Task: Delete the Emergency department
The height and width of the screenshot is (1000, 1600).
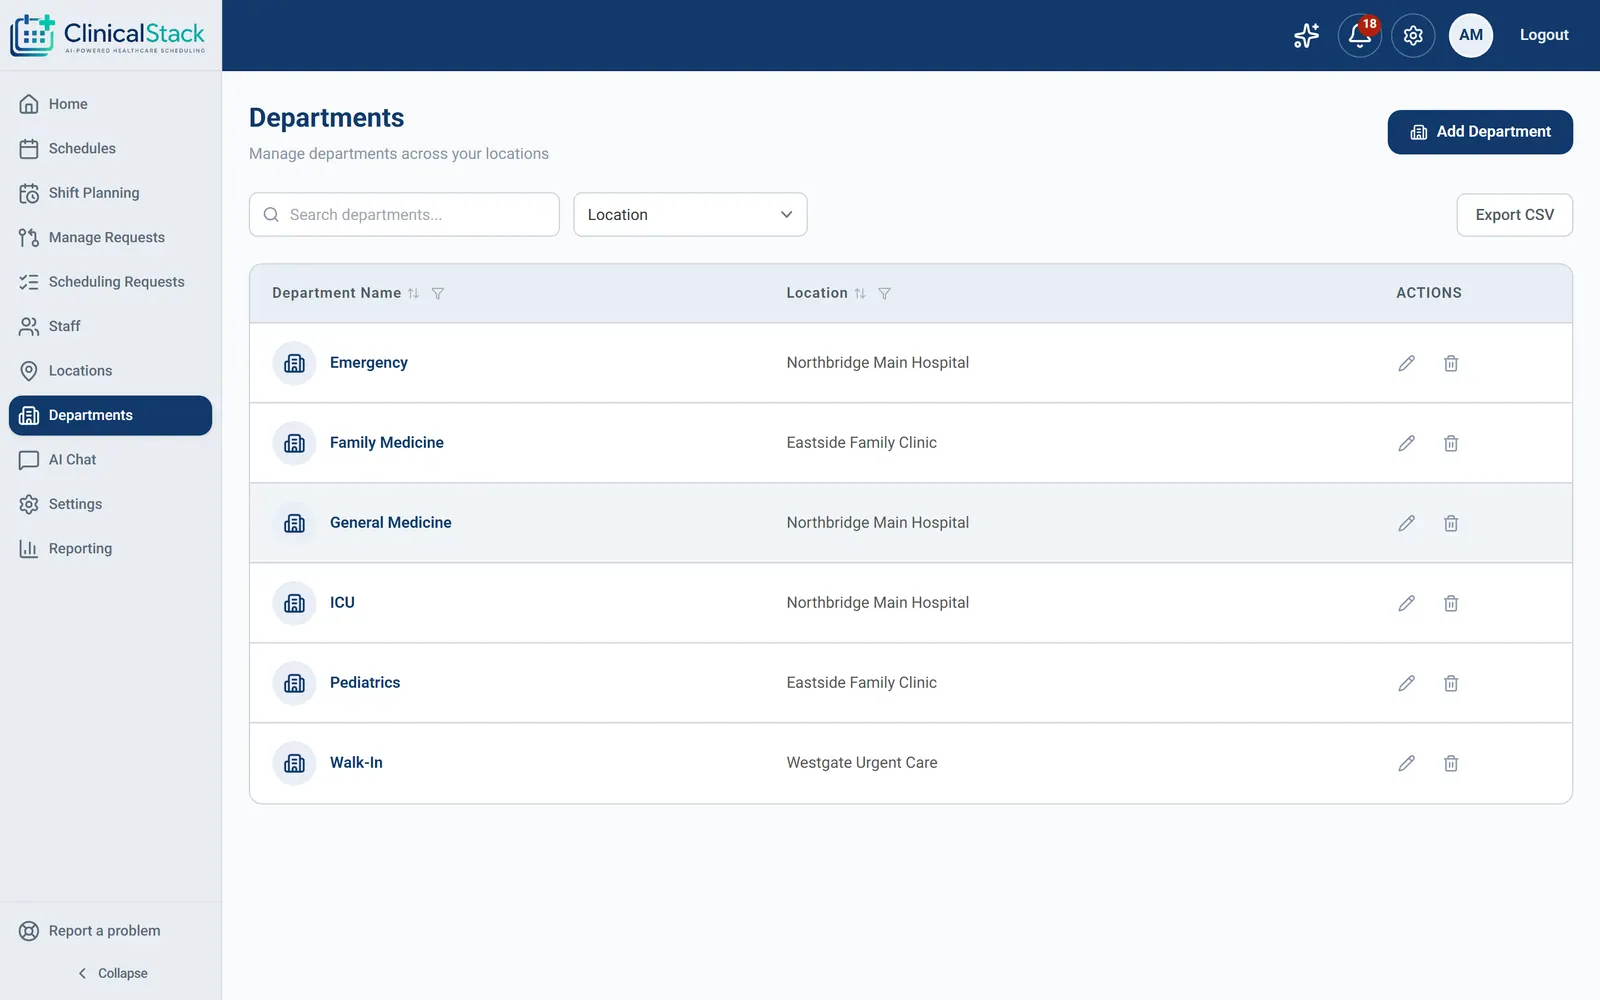Action: click(x=1451, y=363)
